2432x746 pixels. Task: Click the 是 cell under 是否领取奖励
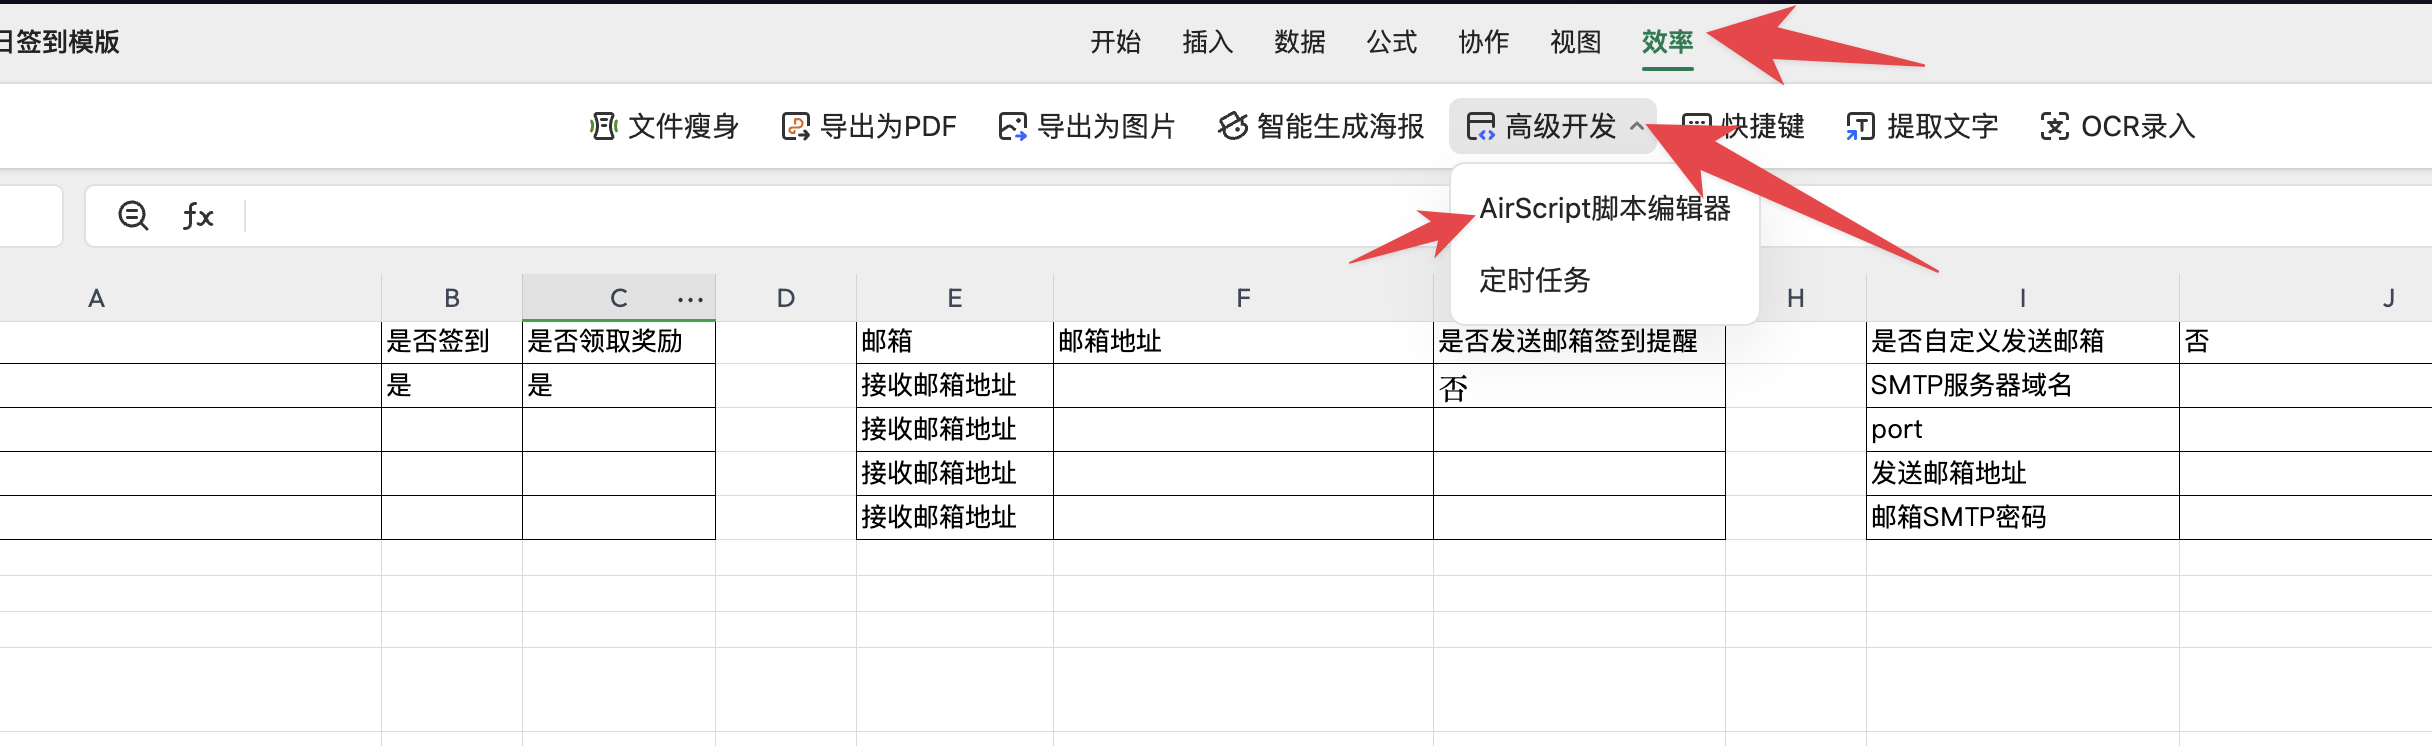coord(619,386)
